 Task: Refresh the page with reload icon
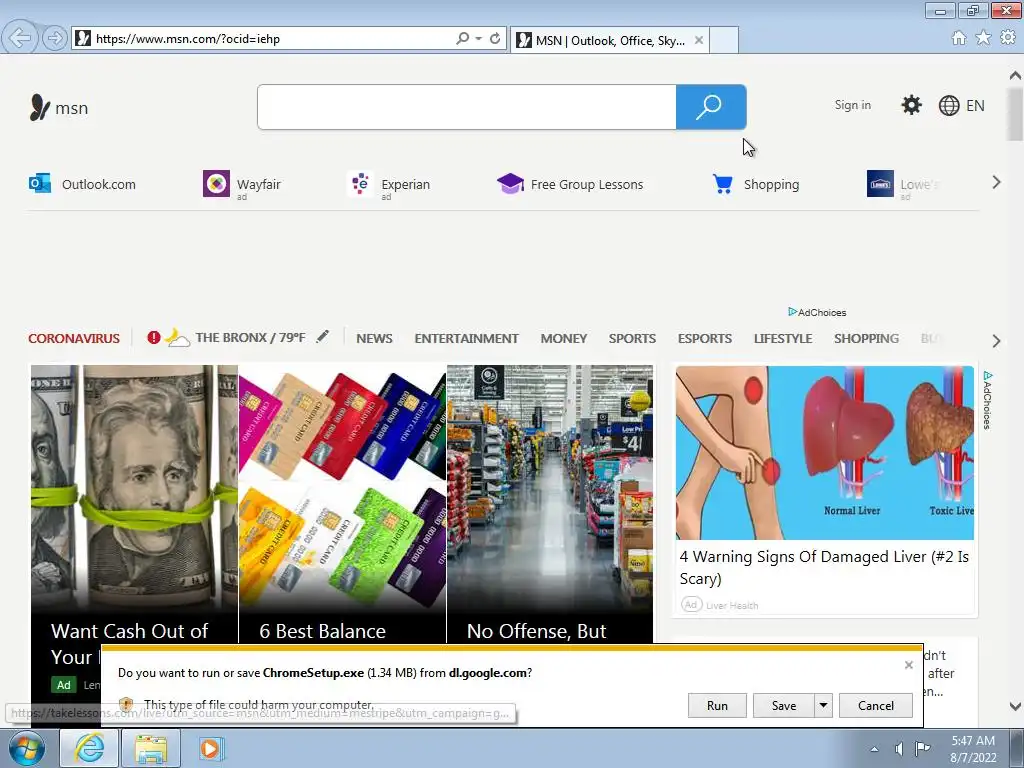point(495,39)
